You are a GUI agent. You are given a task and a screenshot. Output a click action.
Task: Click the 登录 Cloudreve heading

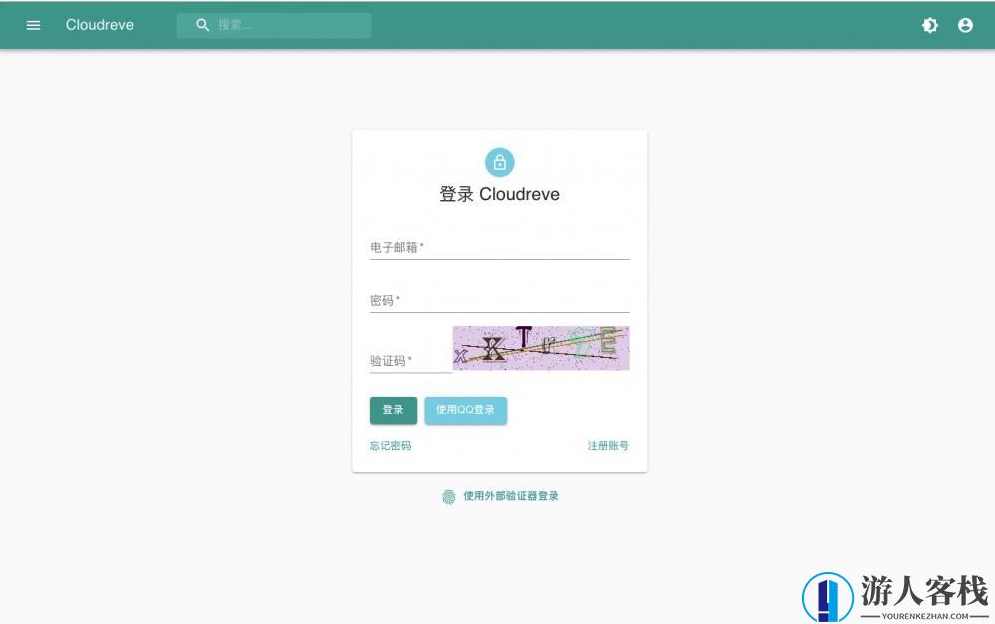[x=499, y=194]
